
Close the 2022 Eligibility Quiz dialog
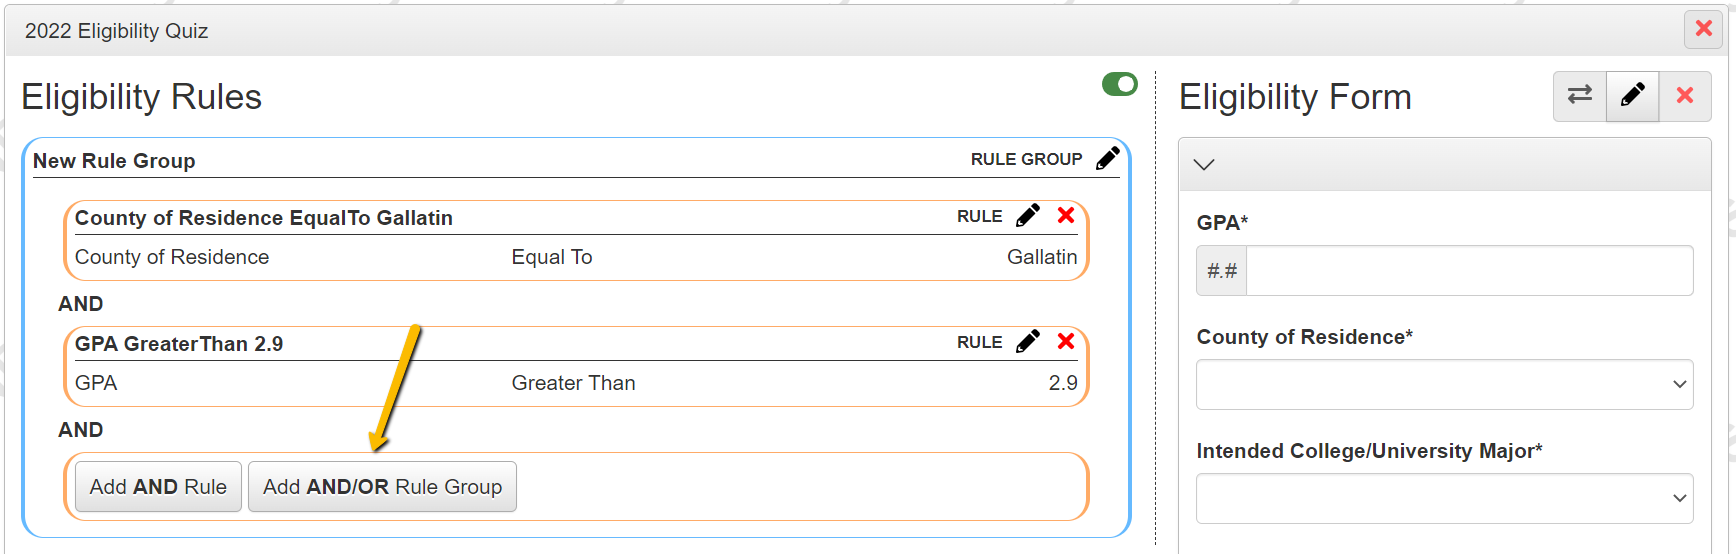pos(1704,30)
